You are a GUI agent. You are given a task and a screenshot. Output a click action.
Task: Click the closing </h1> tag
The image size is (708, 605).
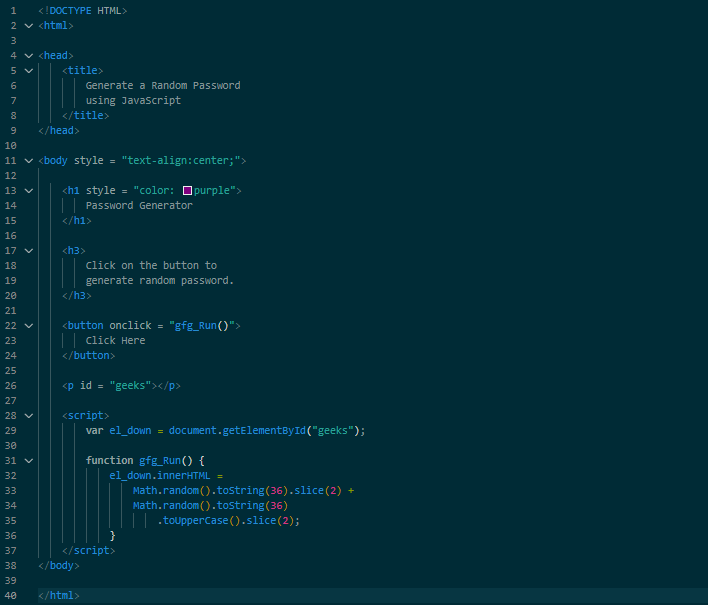[77, 220]
